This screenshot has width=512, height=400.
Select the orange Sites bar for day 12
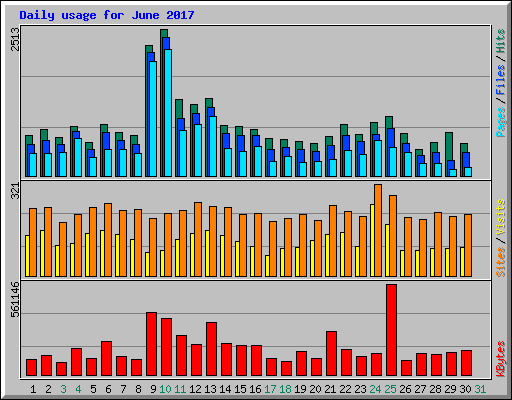coord(198,239)
